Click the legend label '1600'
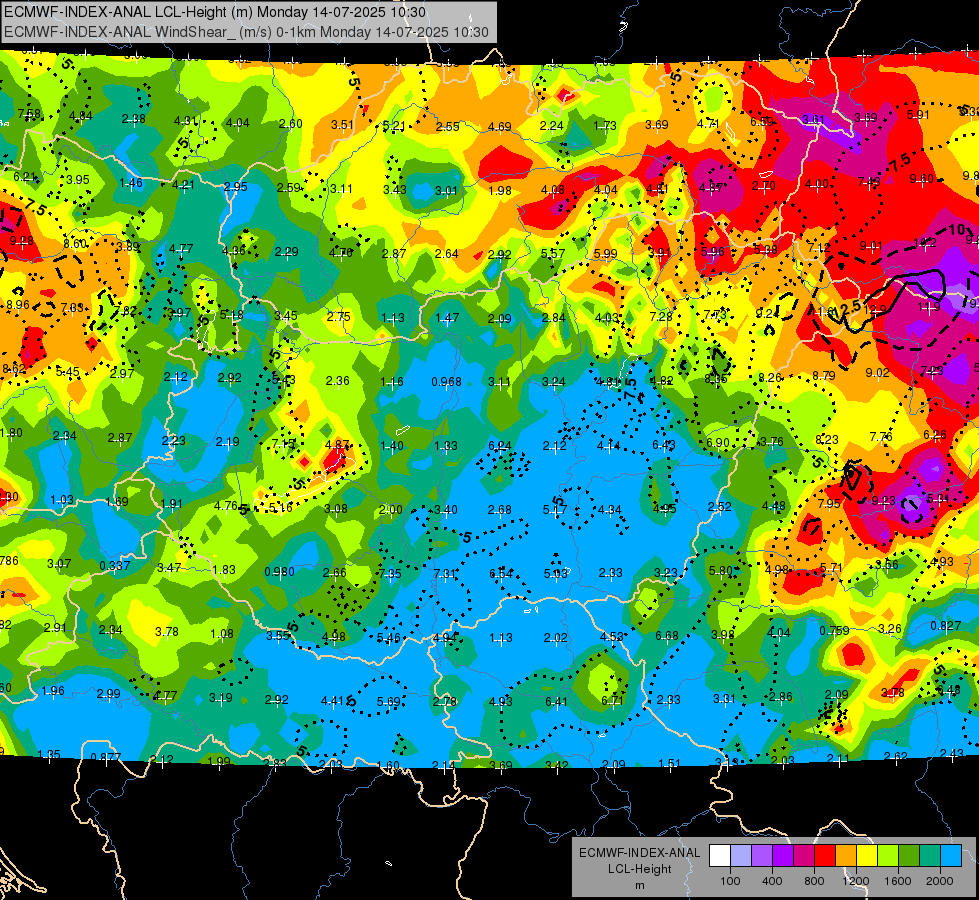The height and width of the screenshot is (900, 979). pyautogui.click(x=897, y=881)
